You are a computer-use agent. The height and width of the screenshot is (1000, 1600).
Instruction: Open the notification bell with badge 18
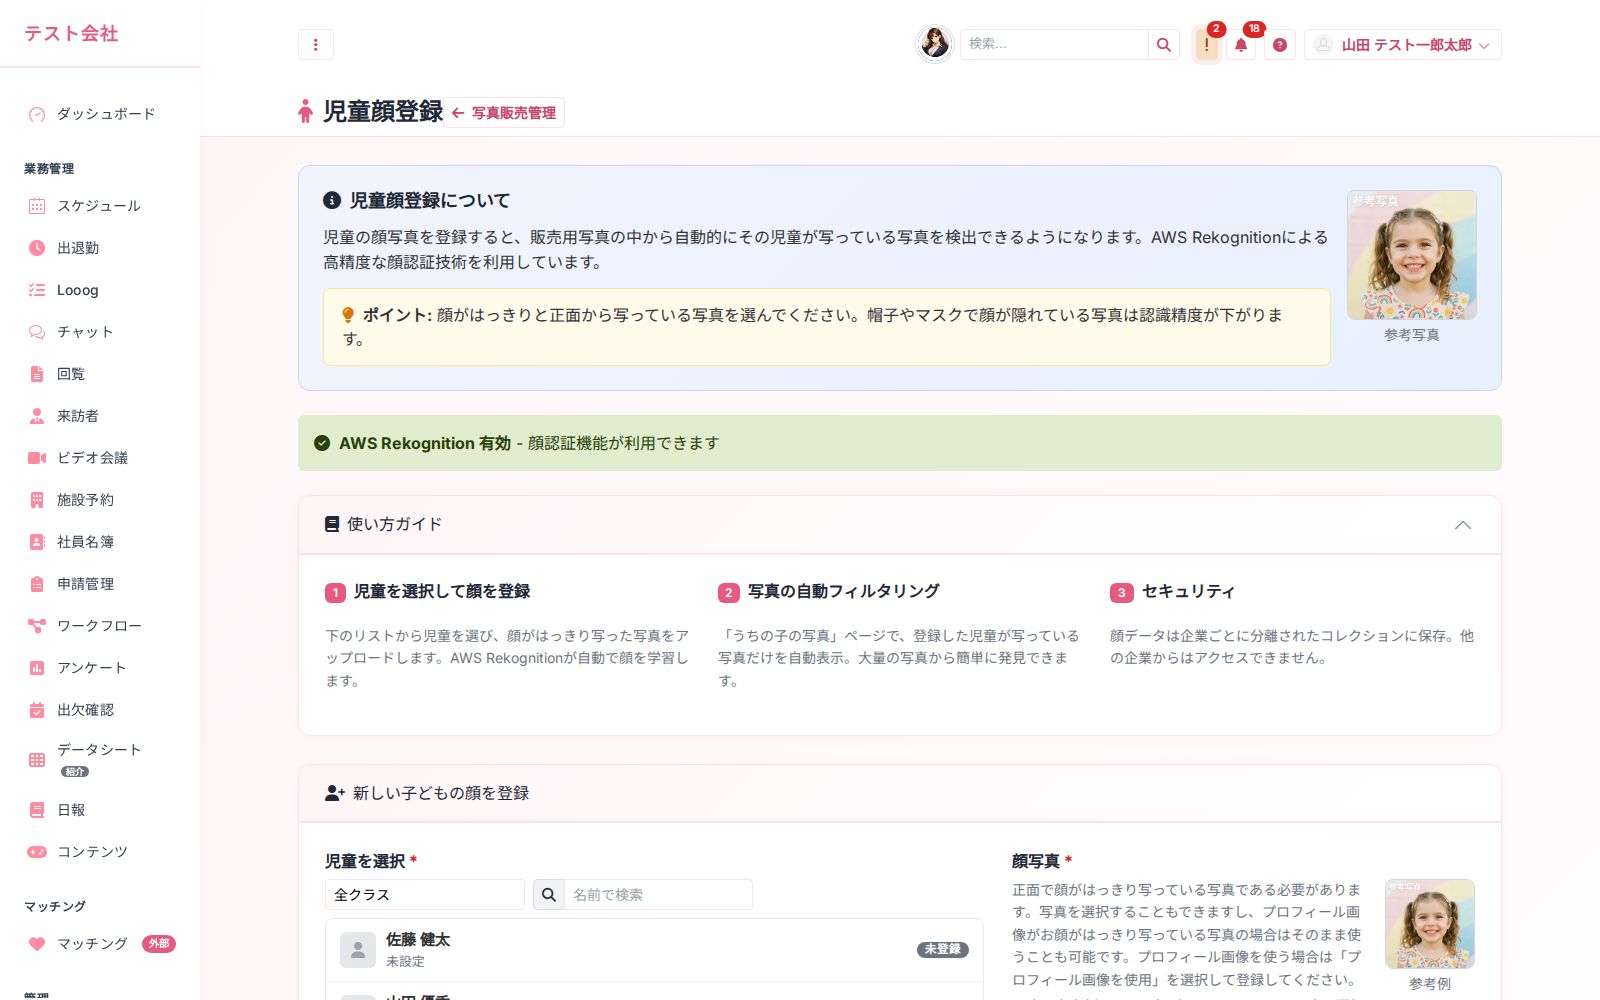[1241, 45]
